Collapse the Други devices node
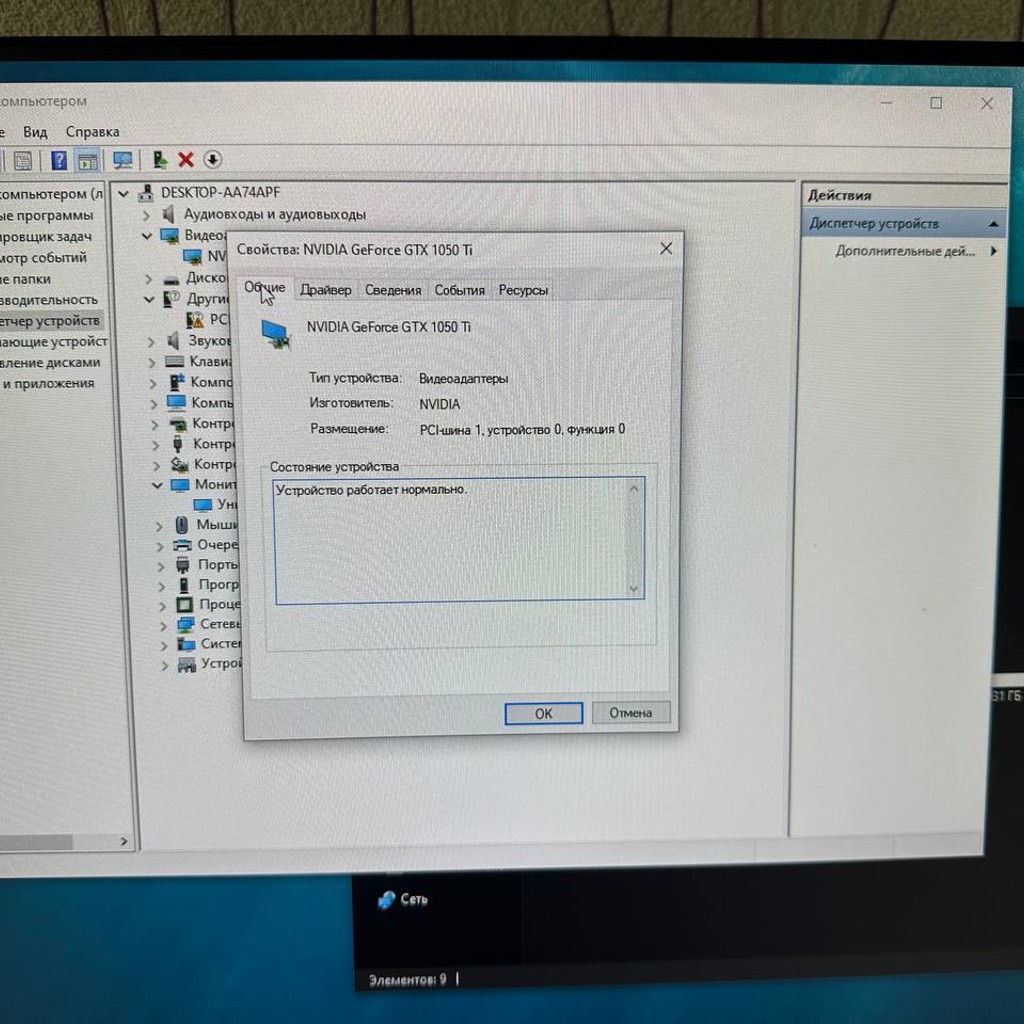The image size is (1024, 1024). point(149,299)
